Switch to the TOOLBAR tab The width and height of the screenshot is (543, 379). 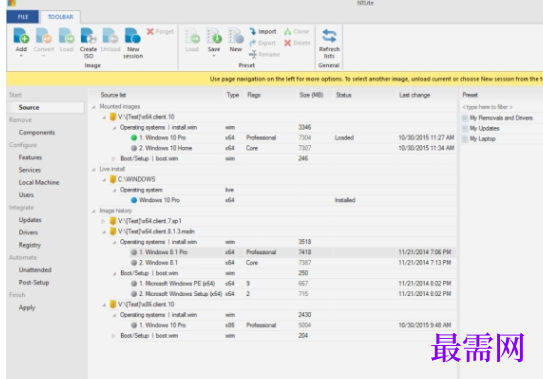point(61,17)
